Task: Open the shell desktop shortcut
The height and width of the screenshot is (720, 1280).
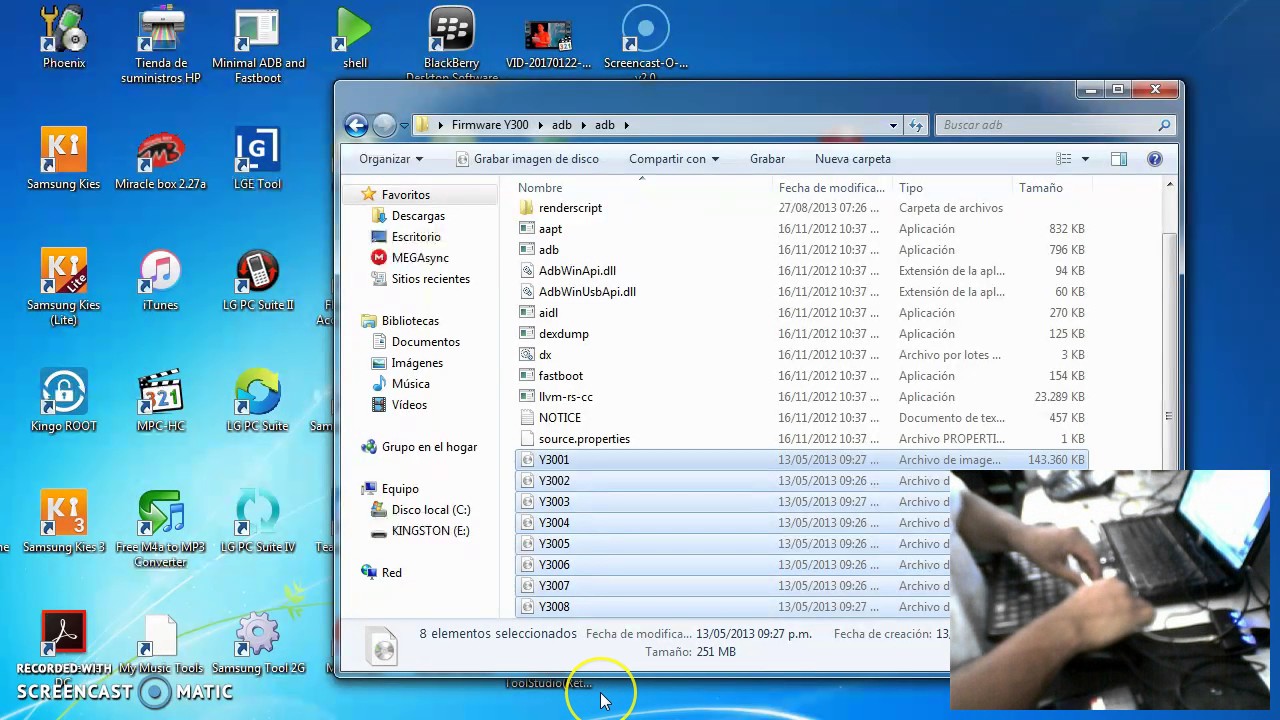Action: click(x=355, y=38)
